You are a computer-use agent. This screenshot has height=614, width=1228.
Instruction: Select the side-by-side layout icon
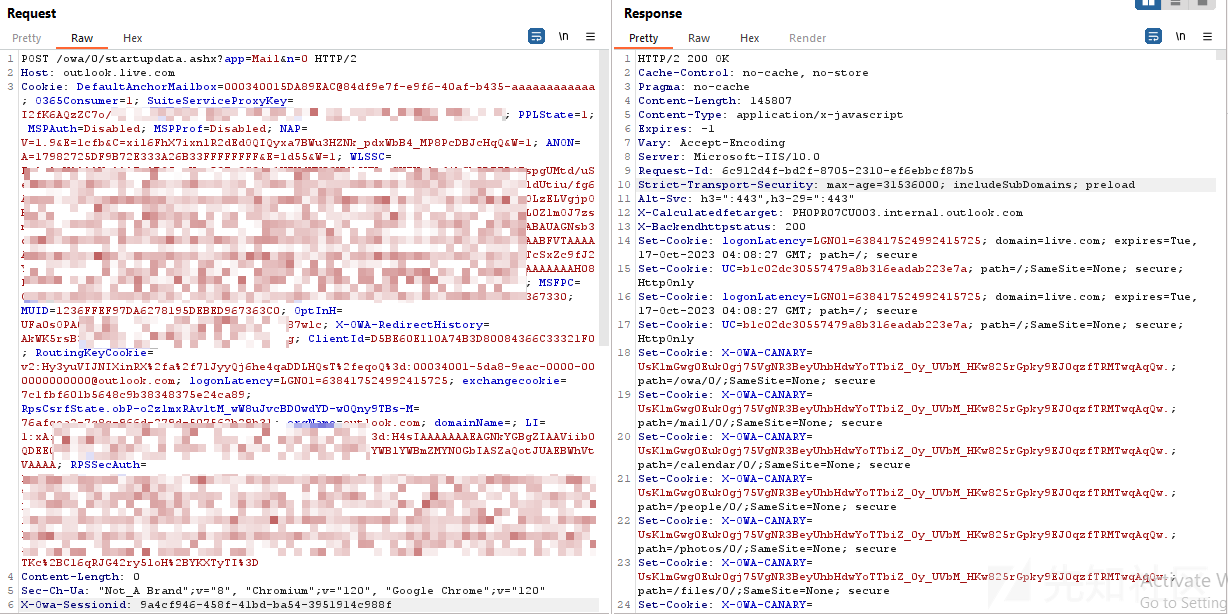(1148, 3)
